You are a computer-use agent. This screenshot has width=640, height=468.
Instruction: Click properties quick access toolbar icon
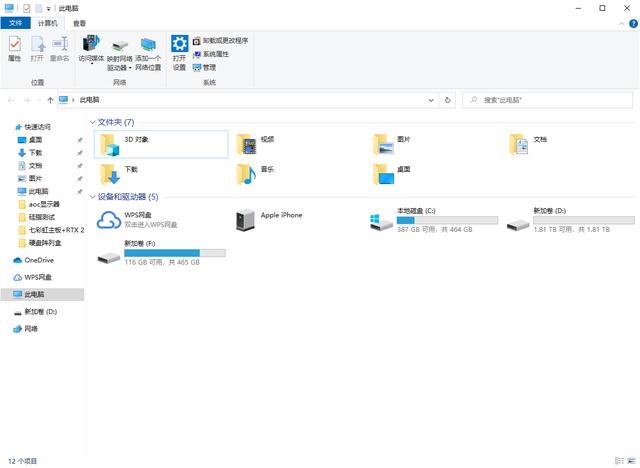tap(27, 8)
